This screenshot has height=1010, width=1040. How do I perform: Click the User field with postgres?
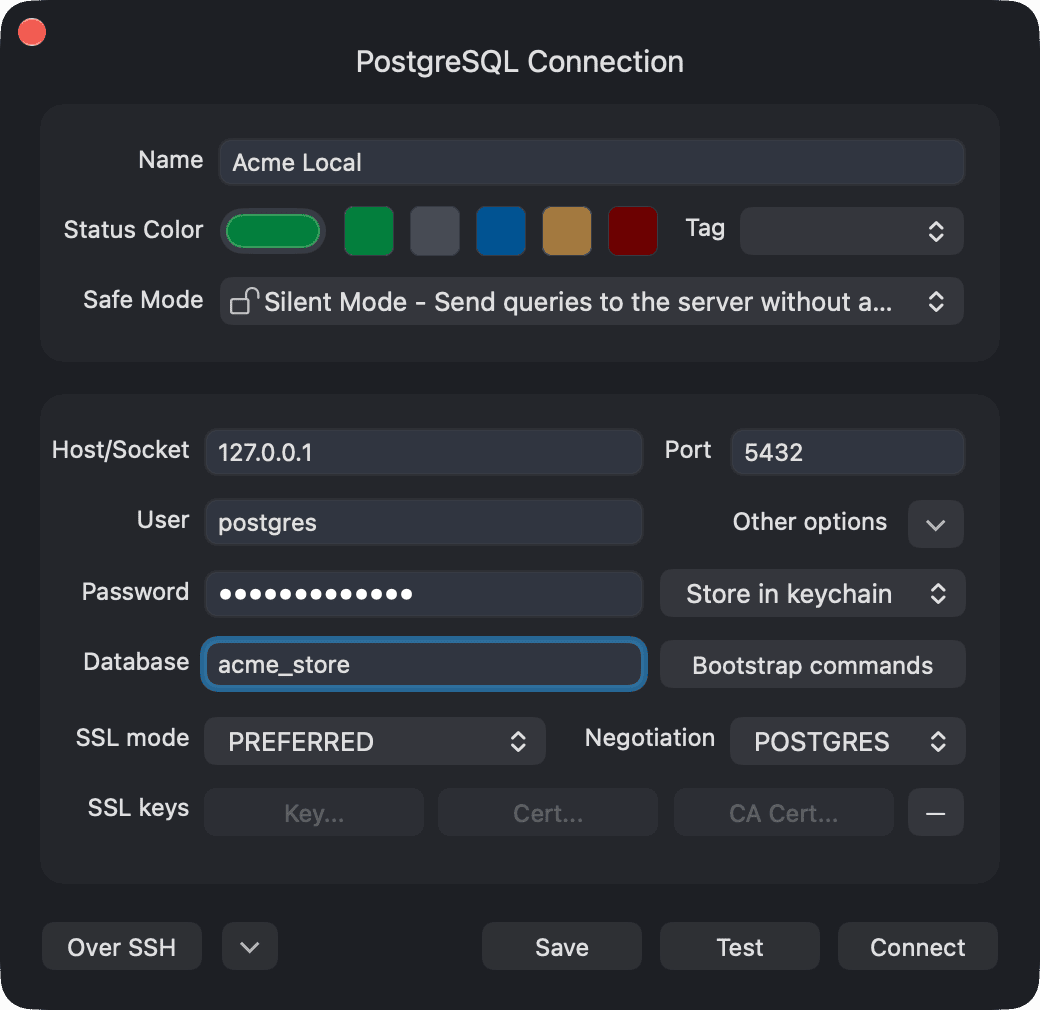tap(424, 523)
